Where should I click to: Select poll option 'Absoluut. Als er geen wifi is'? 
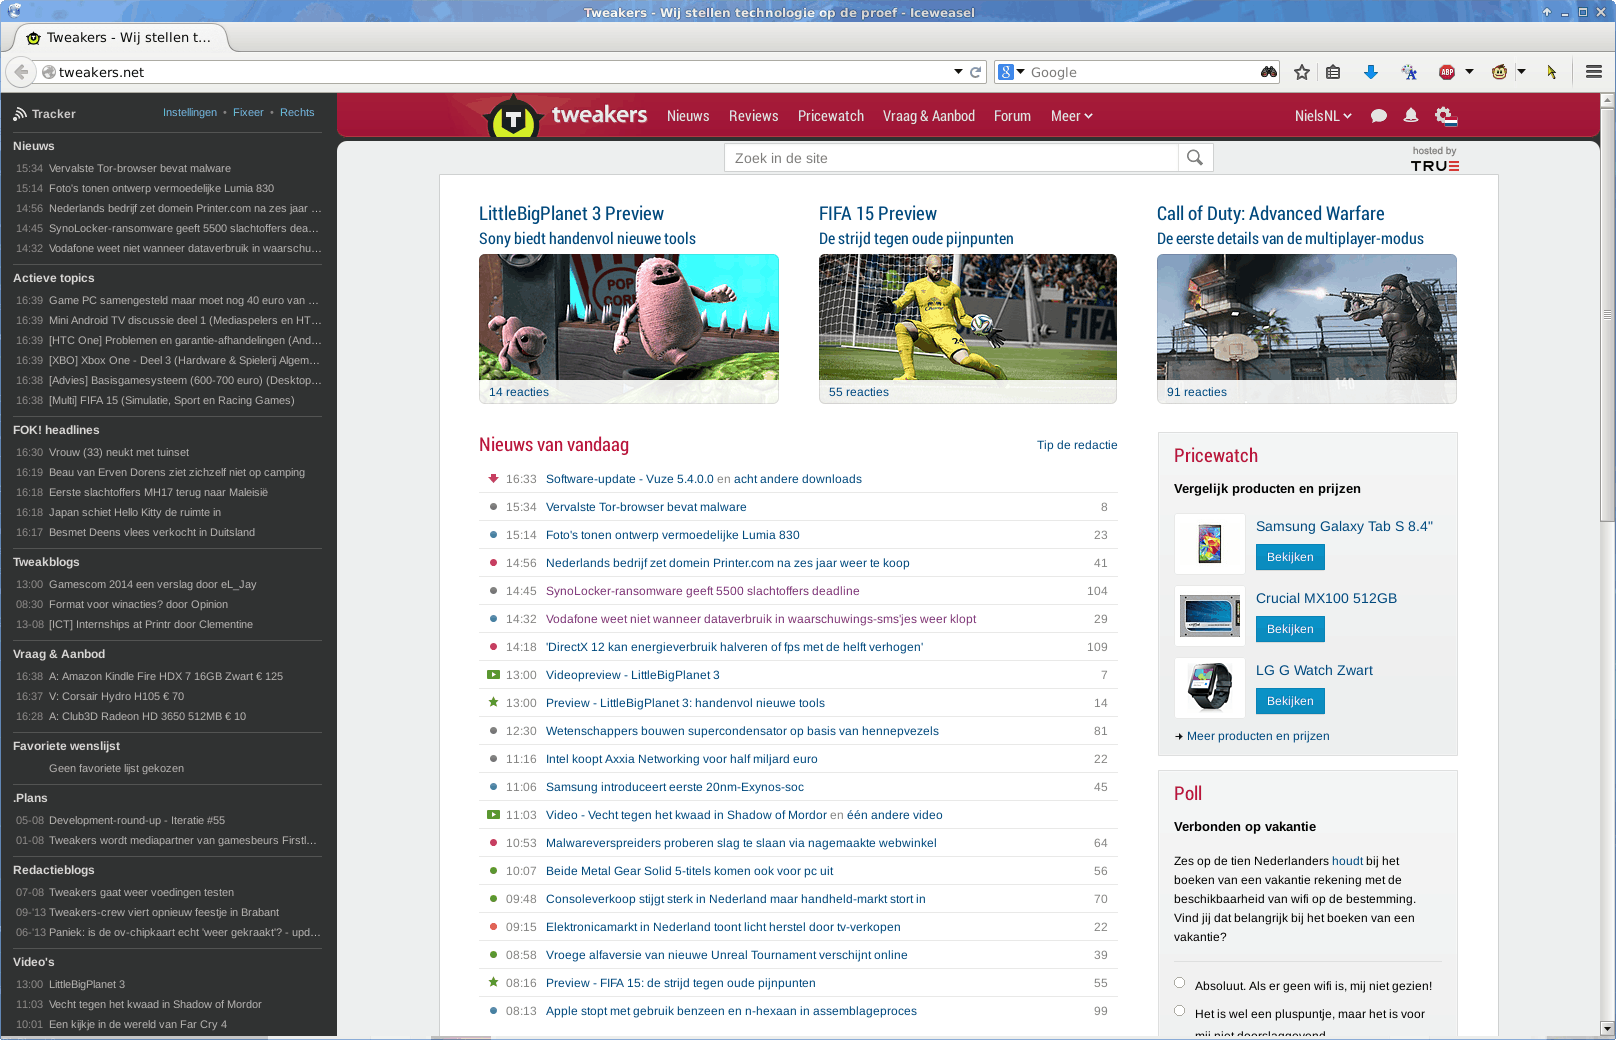[1180, 983]
